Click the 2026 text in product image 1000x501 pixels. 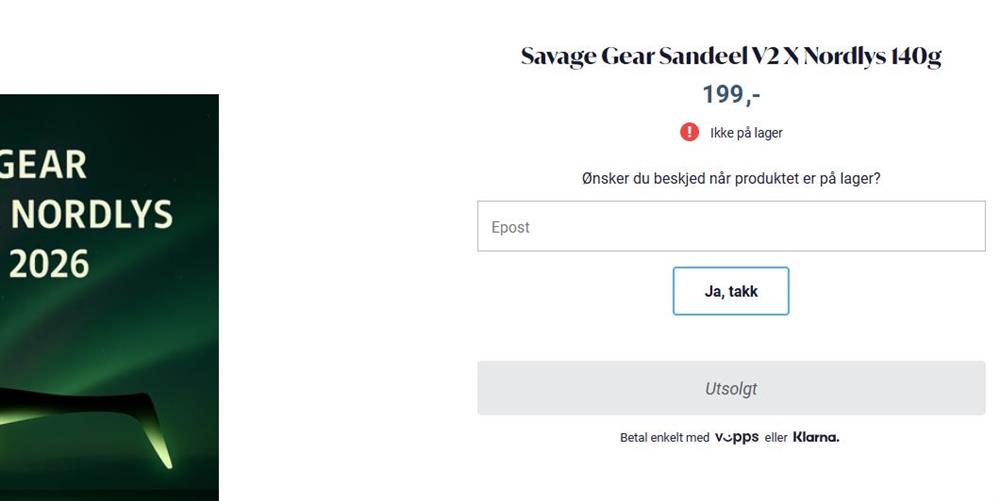(x=50, y=264)
